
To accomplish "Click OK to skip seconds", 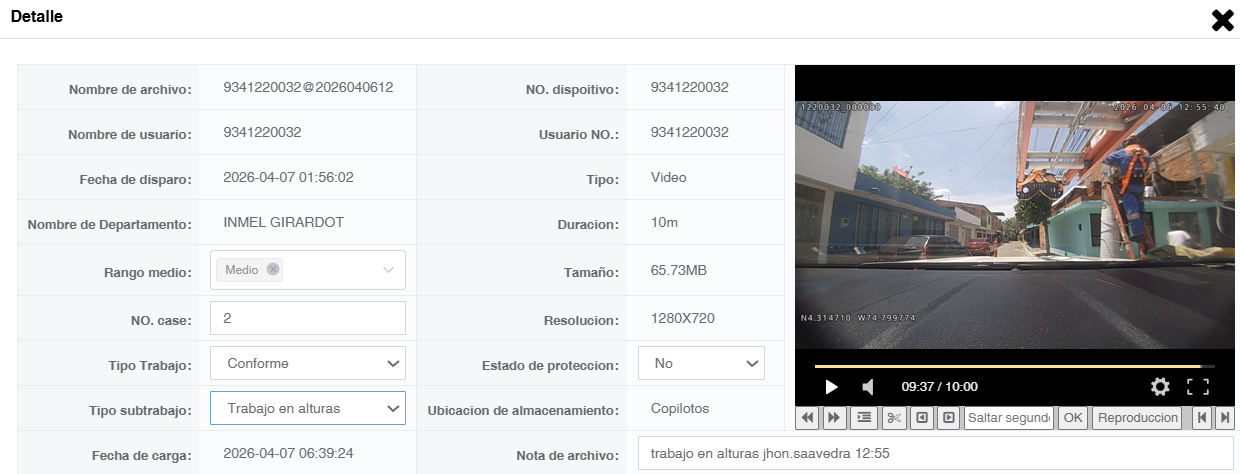I will pos(1073,417).
